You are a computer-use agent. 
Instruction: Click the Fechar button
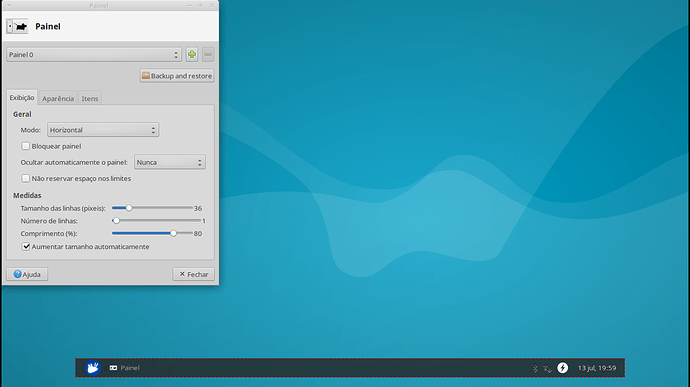194,274
